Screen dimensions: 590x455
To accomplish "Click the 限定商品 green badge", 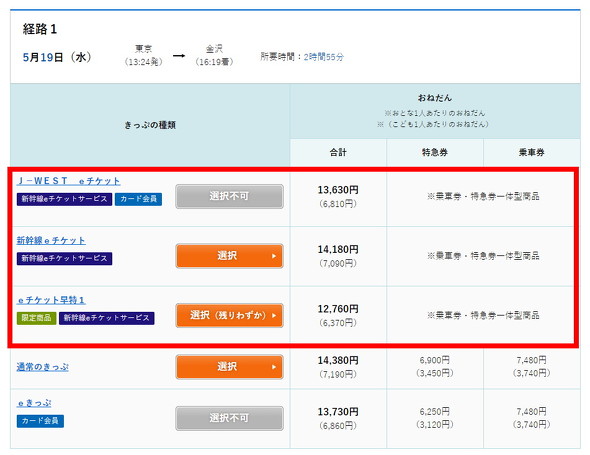I will point(36,318).
